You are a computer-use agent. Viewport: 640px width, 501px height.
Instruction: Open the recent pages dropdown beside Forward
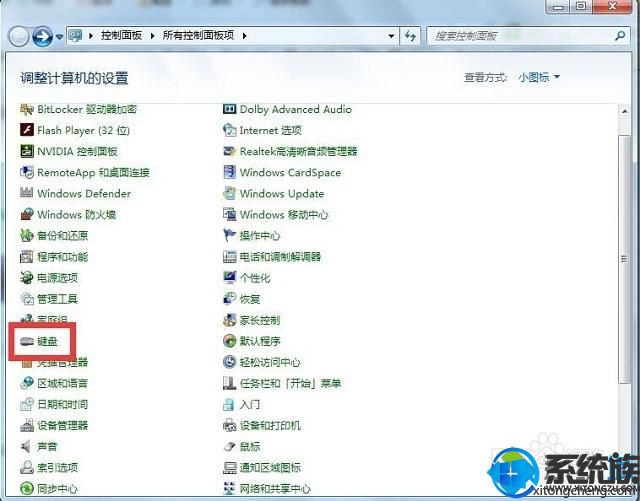[59, 37]
